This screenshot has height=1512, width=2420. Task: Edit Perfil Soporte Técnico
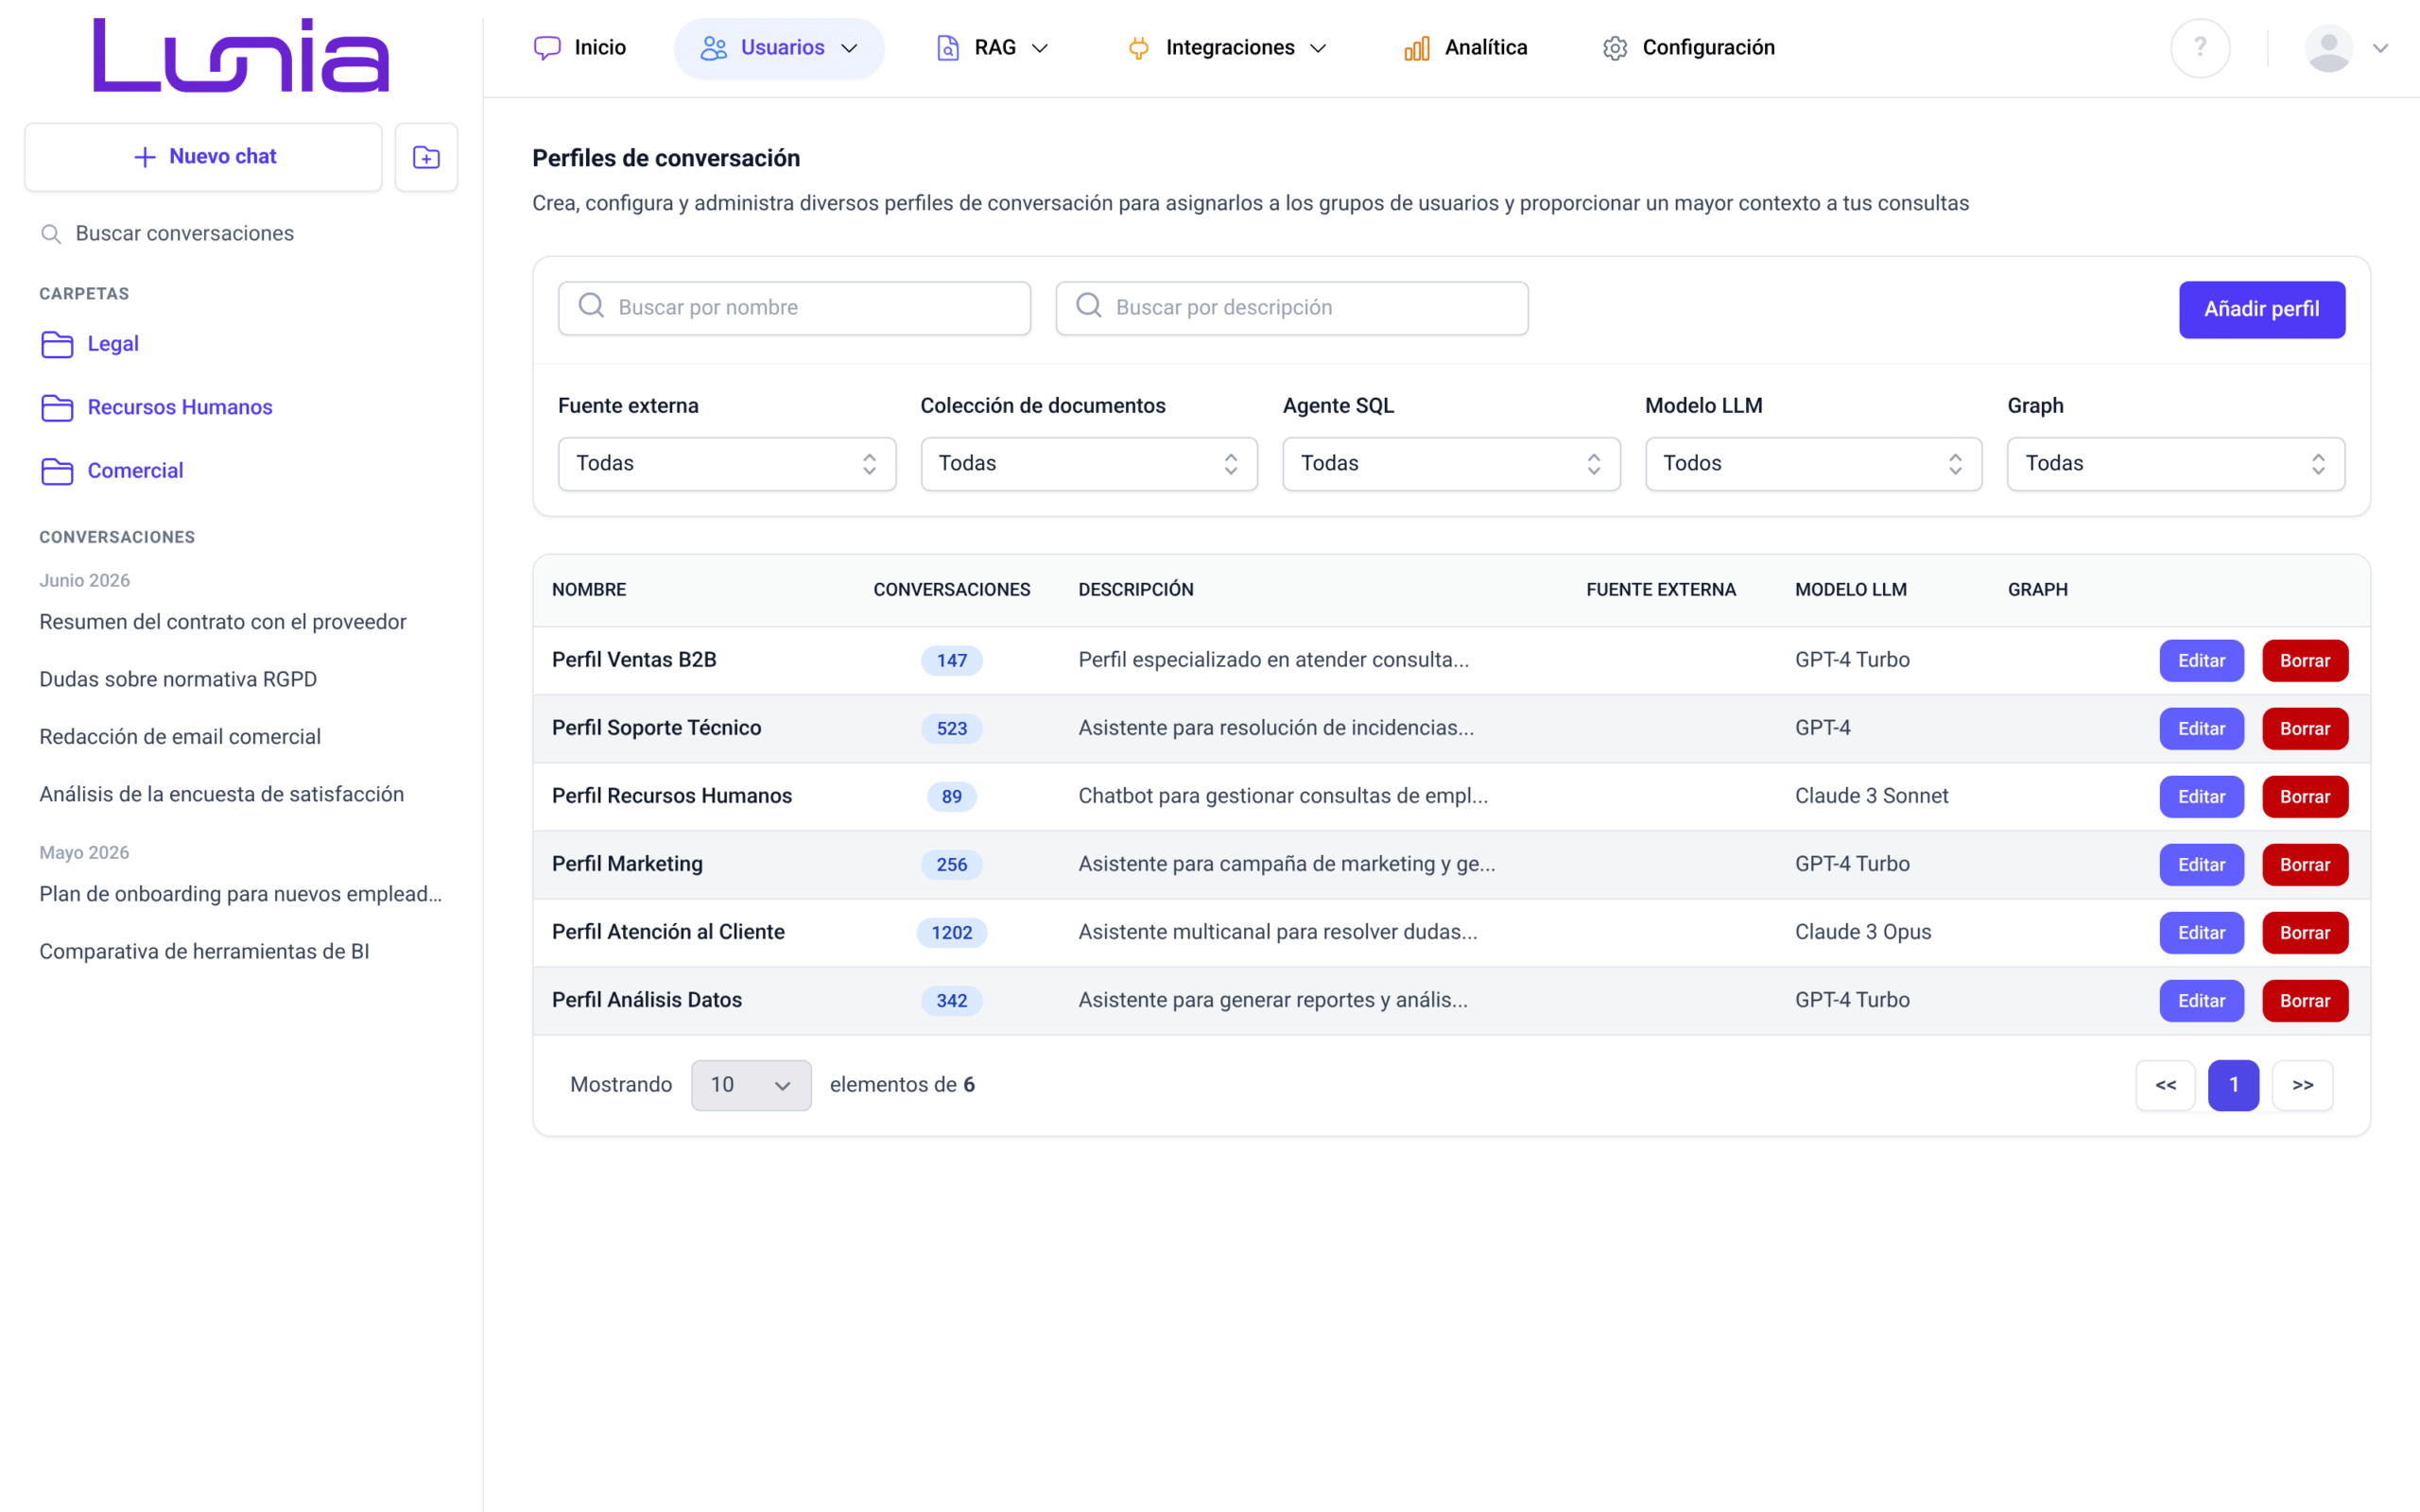coord(2202,729)
